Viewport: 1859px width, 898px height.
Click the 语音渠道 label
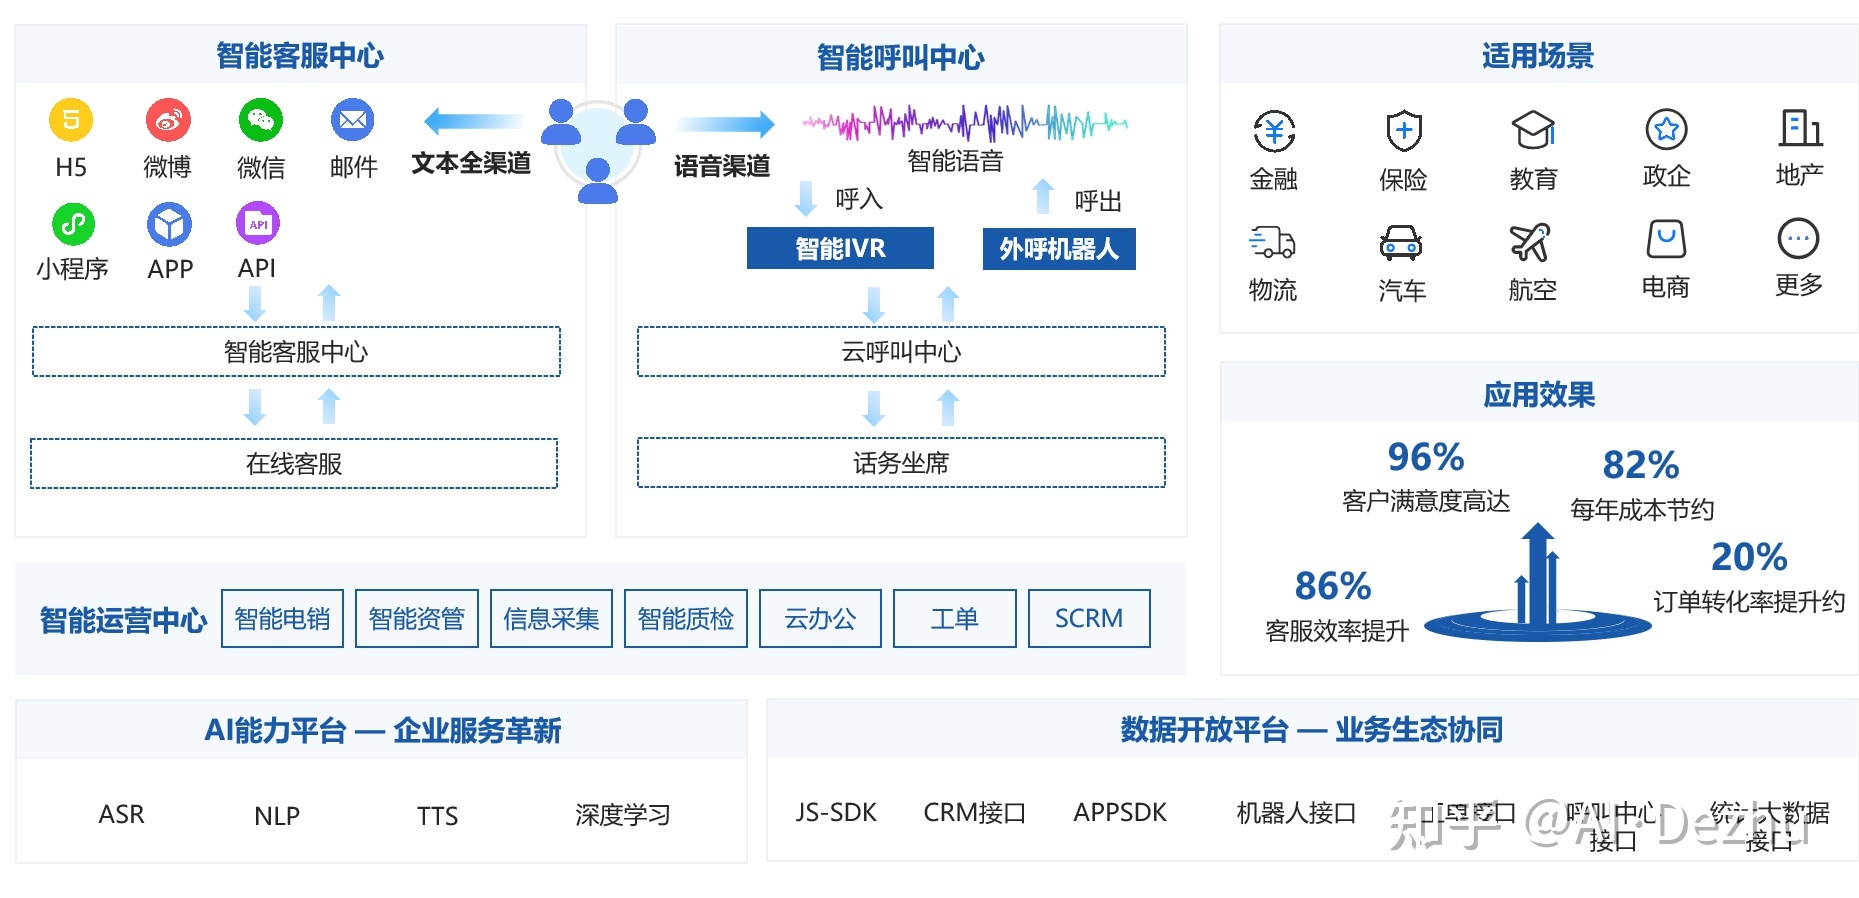pyautogui.click(x=722, y=166)
